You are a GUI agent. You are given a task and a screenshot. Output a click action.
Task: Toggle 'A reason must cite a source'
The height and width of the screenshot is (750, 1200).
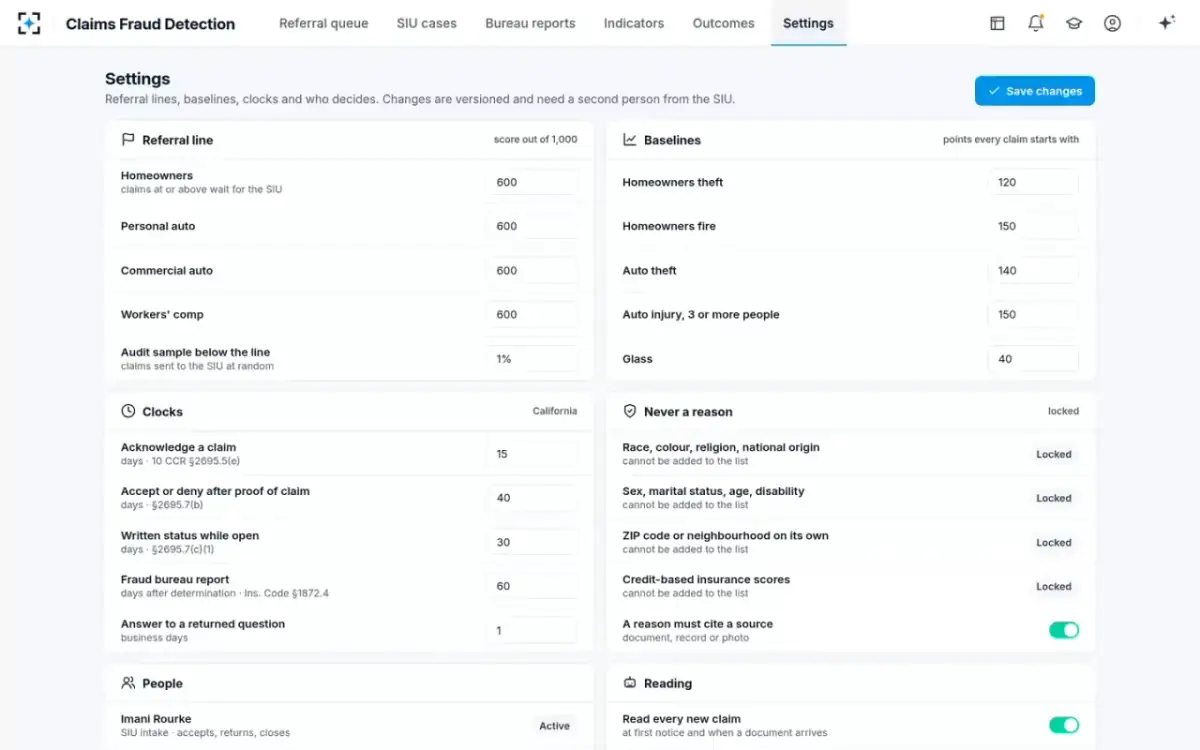pyautogui.click(x=1064, y=630)
